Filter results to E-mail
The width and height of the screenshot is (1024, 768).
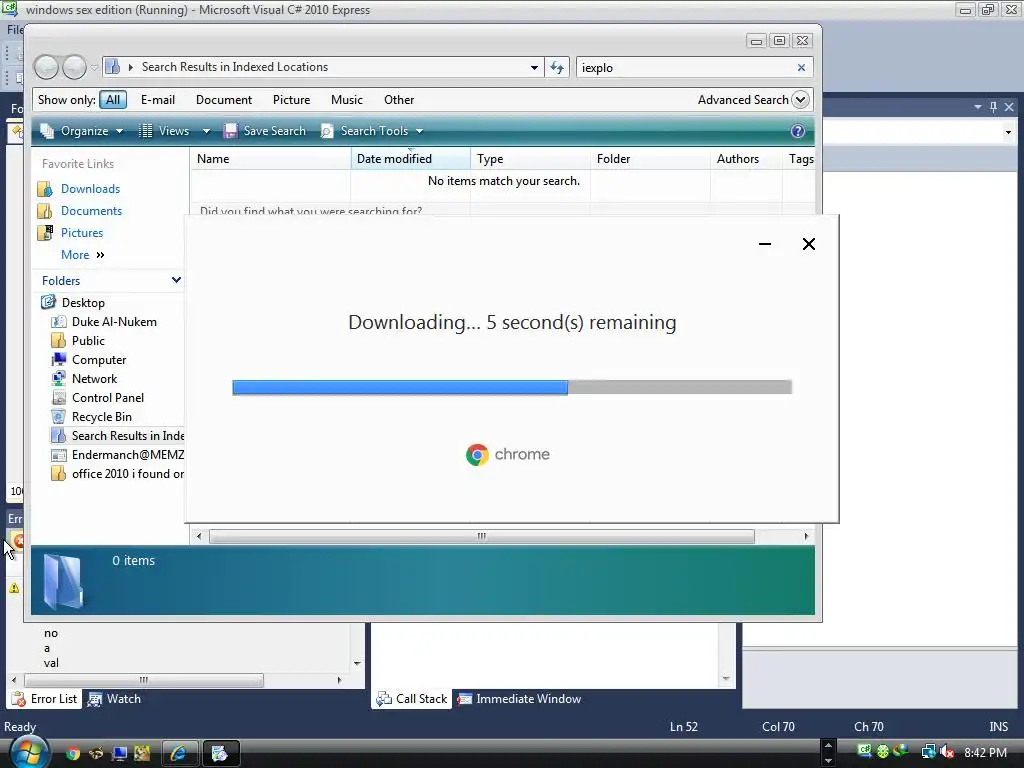pos(158,100)
